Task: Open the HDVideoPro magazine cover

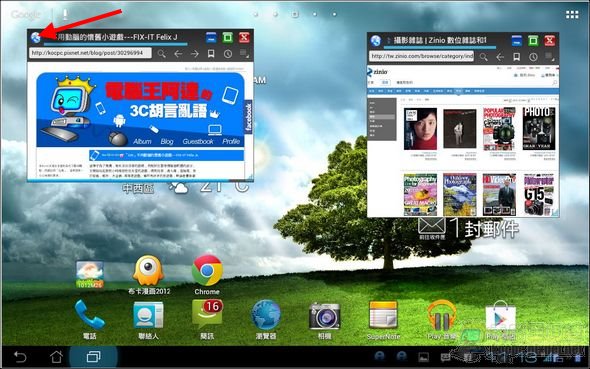Action: [499, 194]
